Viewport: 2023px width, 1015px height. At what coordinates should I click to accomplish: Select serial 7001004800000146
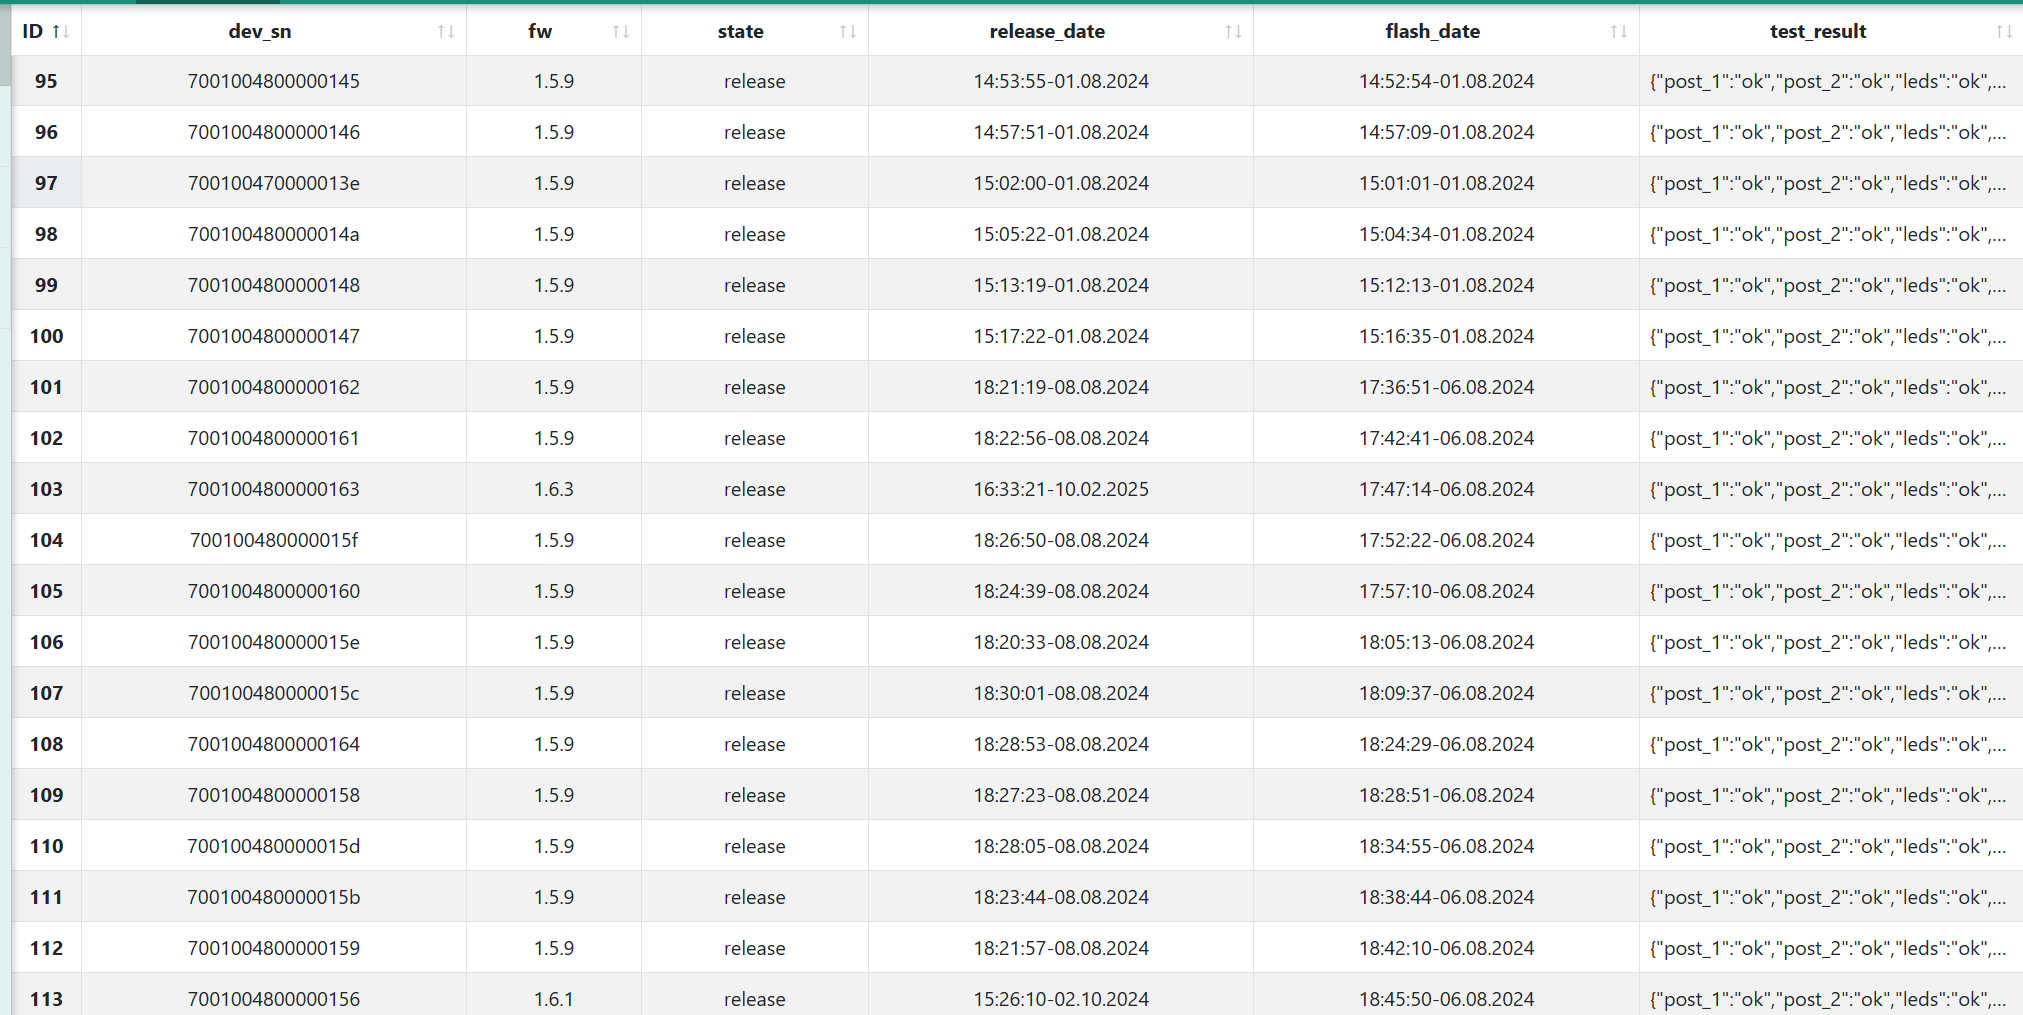(x=274, y=132)
